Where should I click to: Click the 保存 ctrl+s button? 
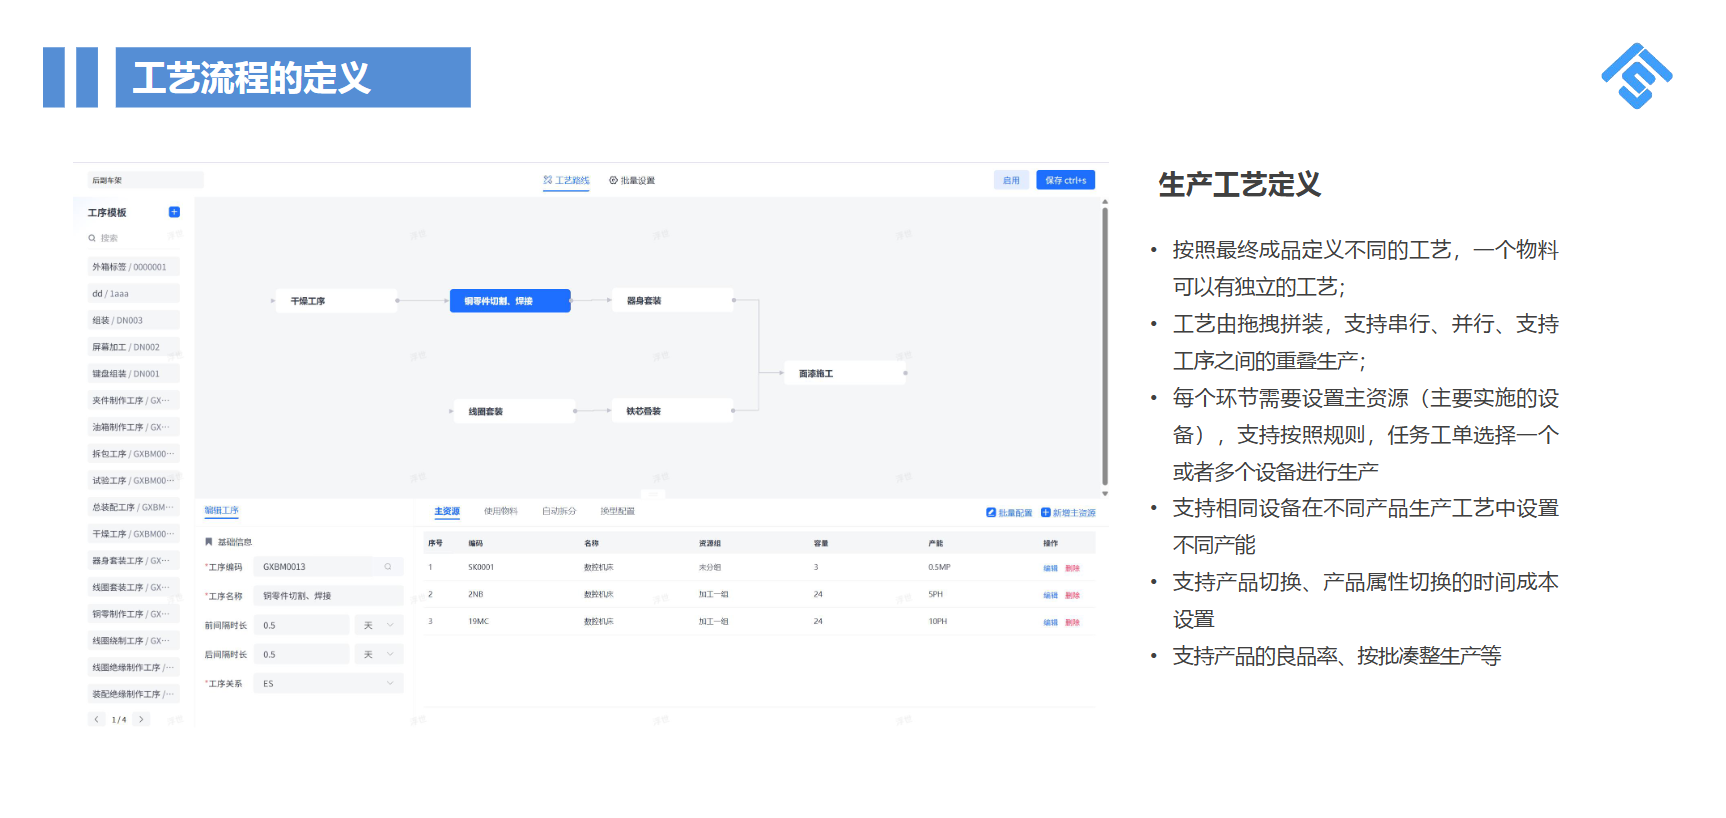[x=1065, y=180]
